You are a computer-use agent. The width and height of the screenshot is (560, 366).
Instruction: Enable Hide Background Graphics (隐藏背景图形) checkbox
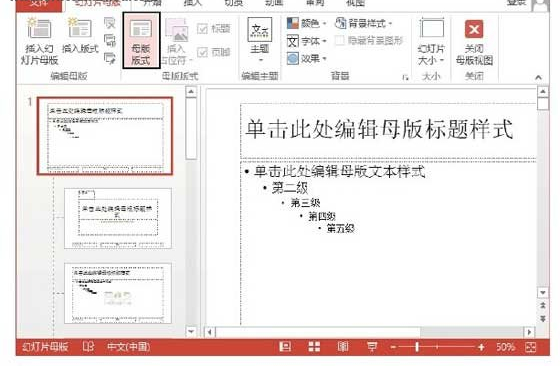[340, 40]
